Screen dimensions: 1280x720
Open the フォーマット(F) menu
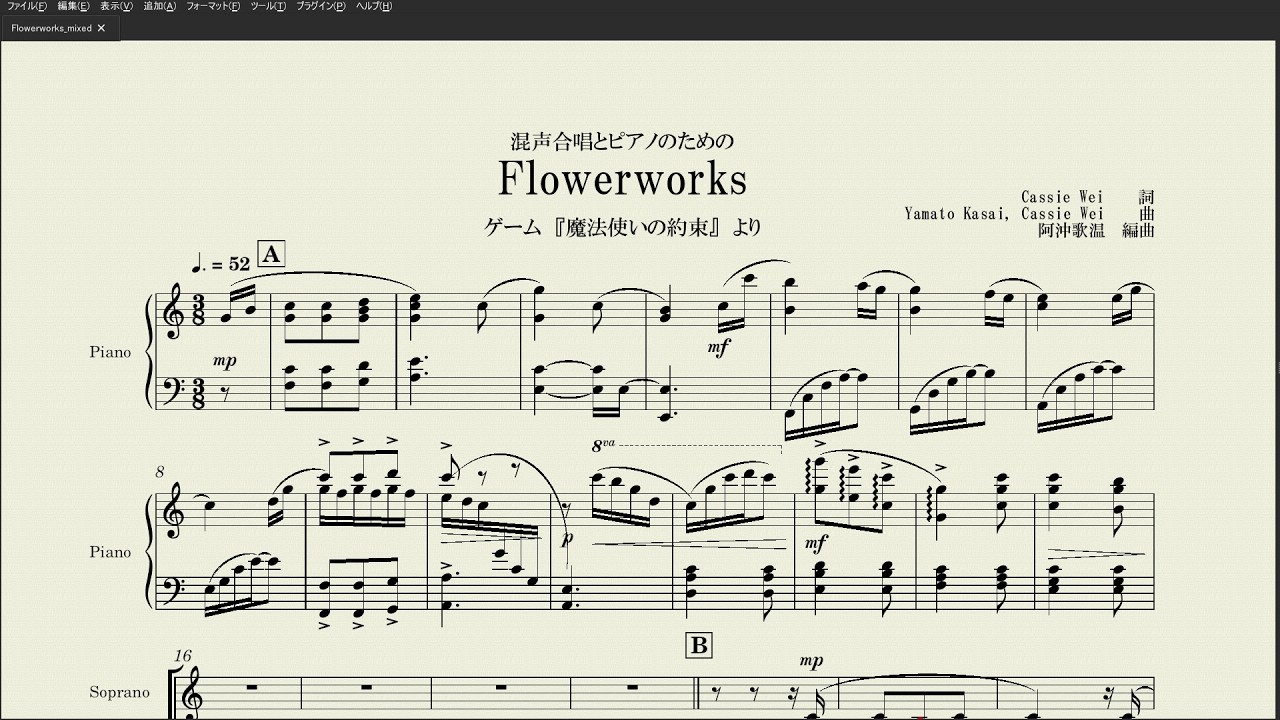coord(213,6)
